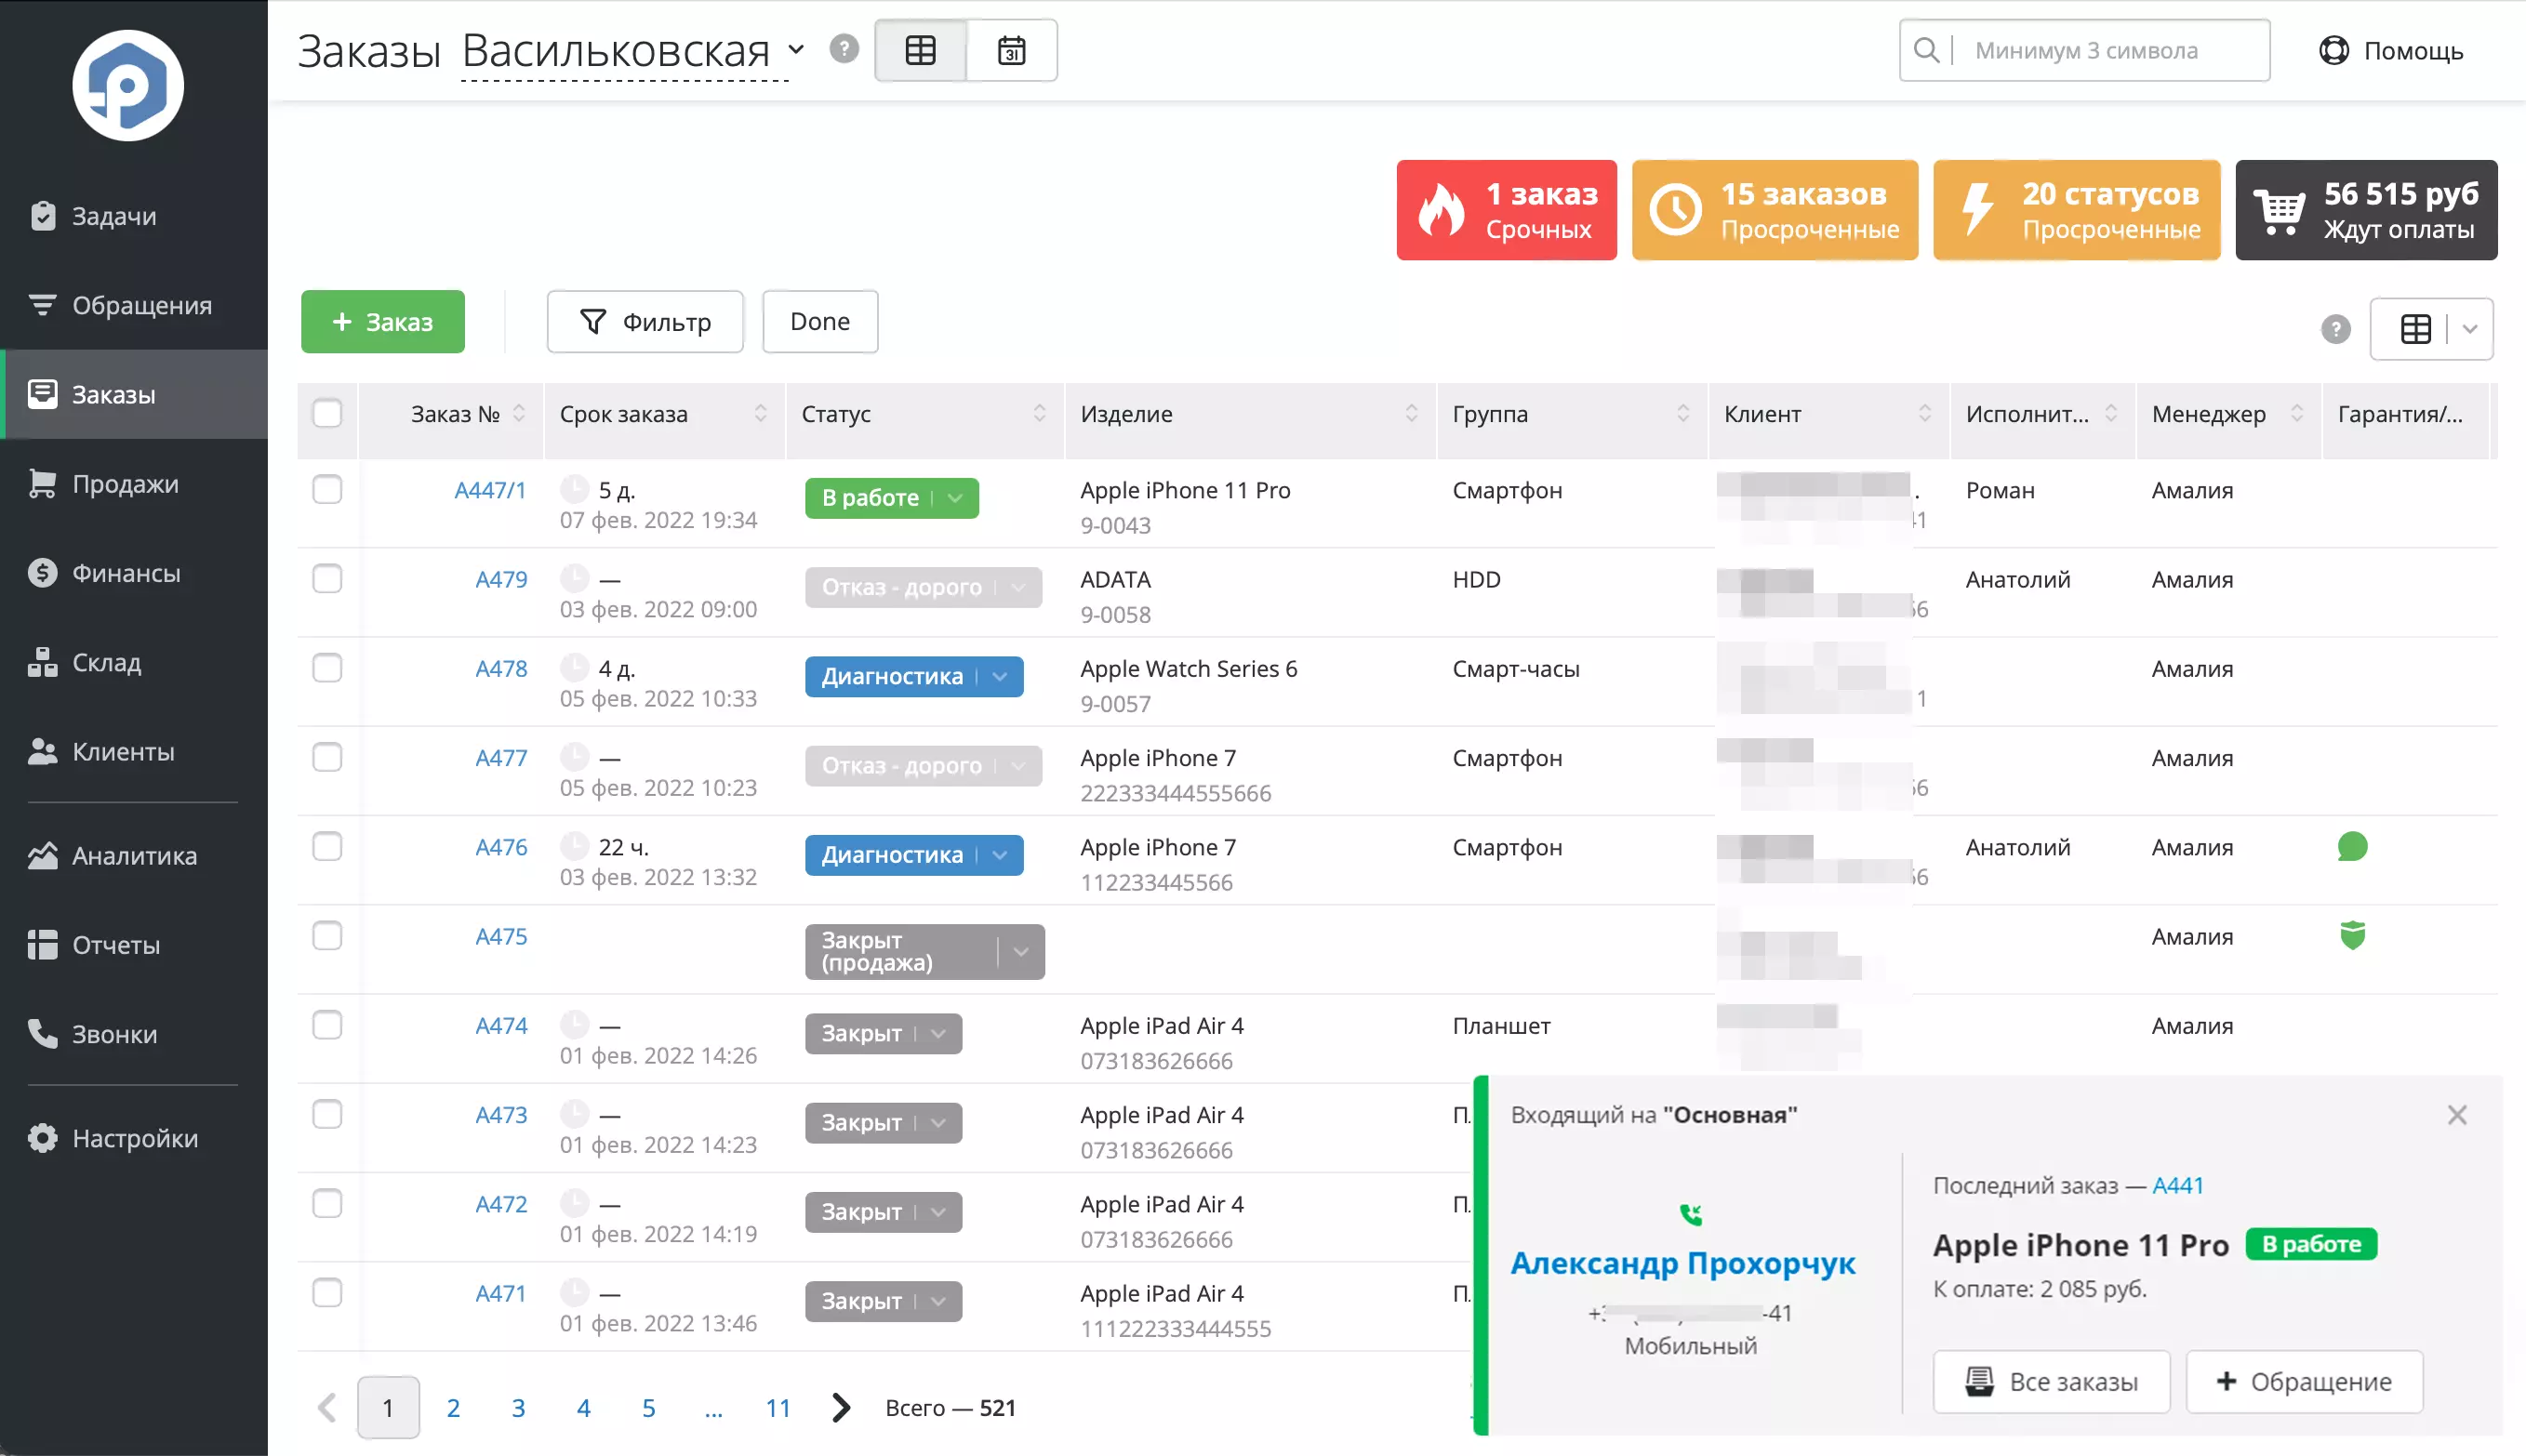Screen dimensions: 2526x1456
Task: Open Аналитика in sidebar
Action: pyautogui.click(x=134, y=856)
